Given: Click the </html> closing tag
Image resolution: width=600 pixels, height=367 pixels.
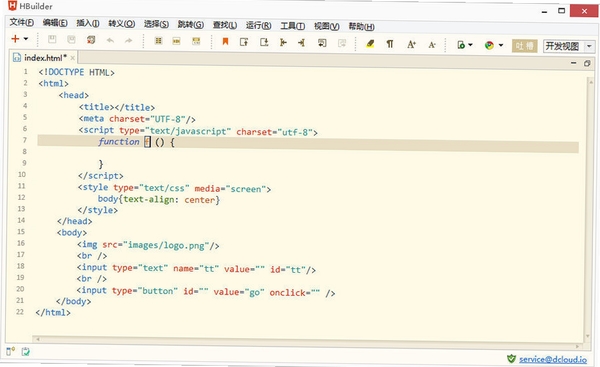Looking at the screenshot, I should pyautogui.click(x=53, y=312).
